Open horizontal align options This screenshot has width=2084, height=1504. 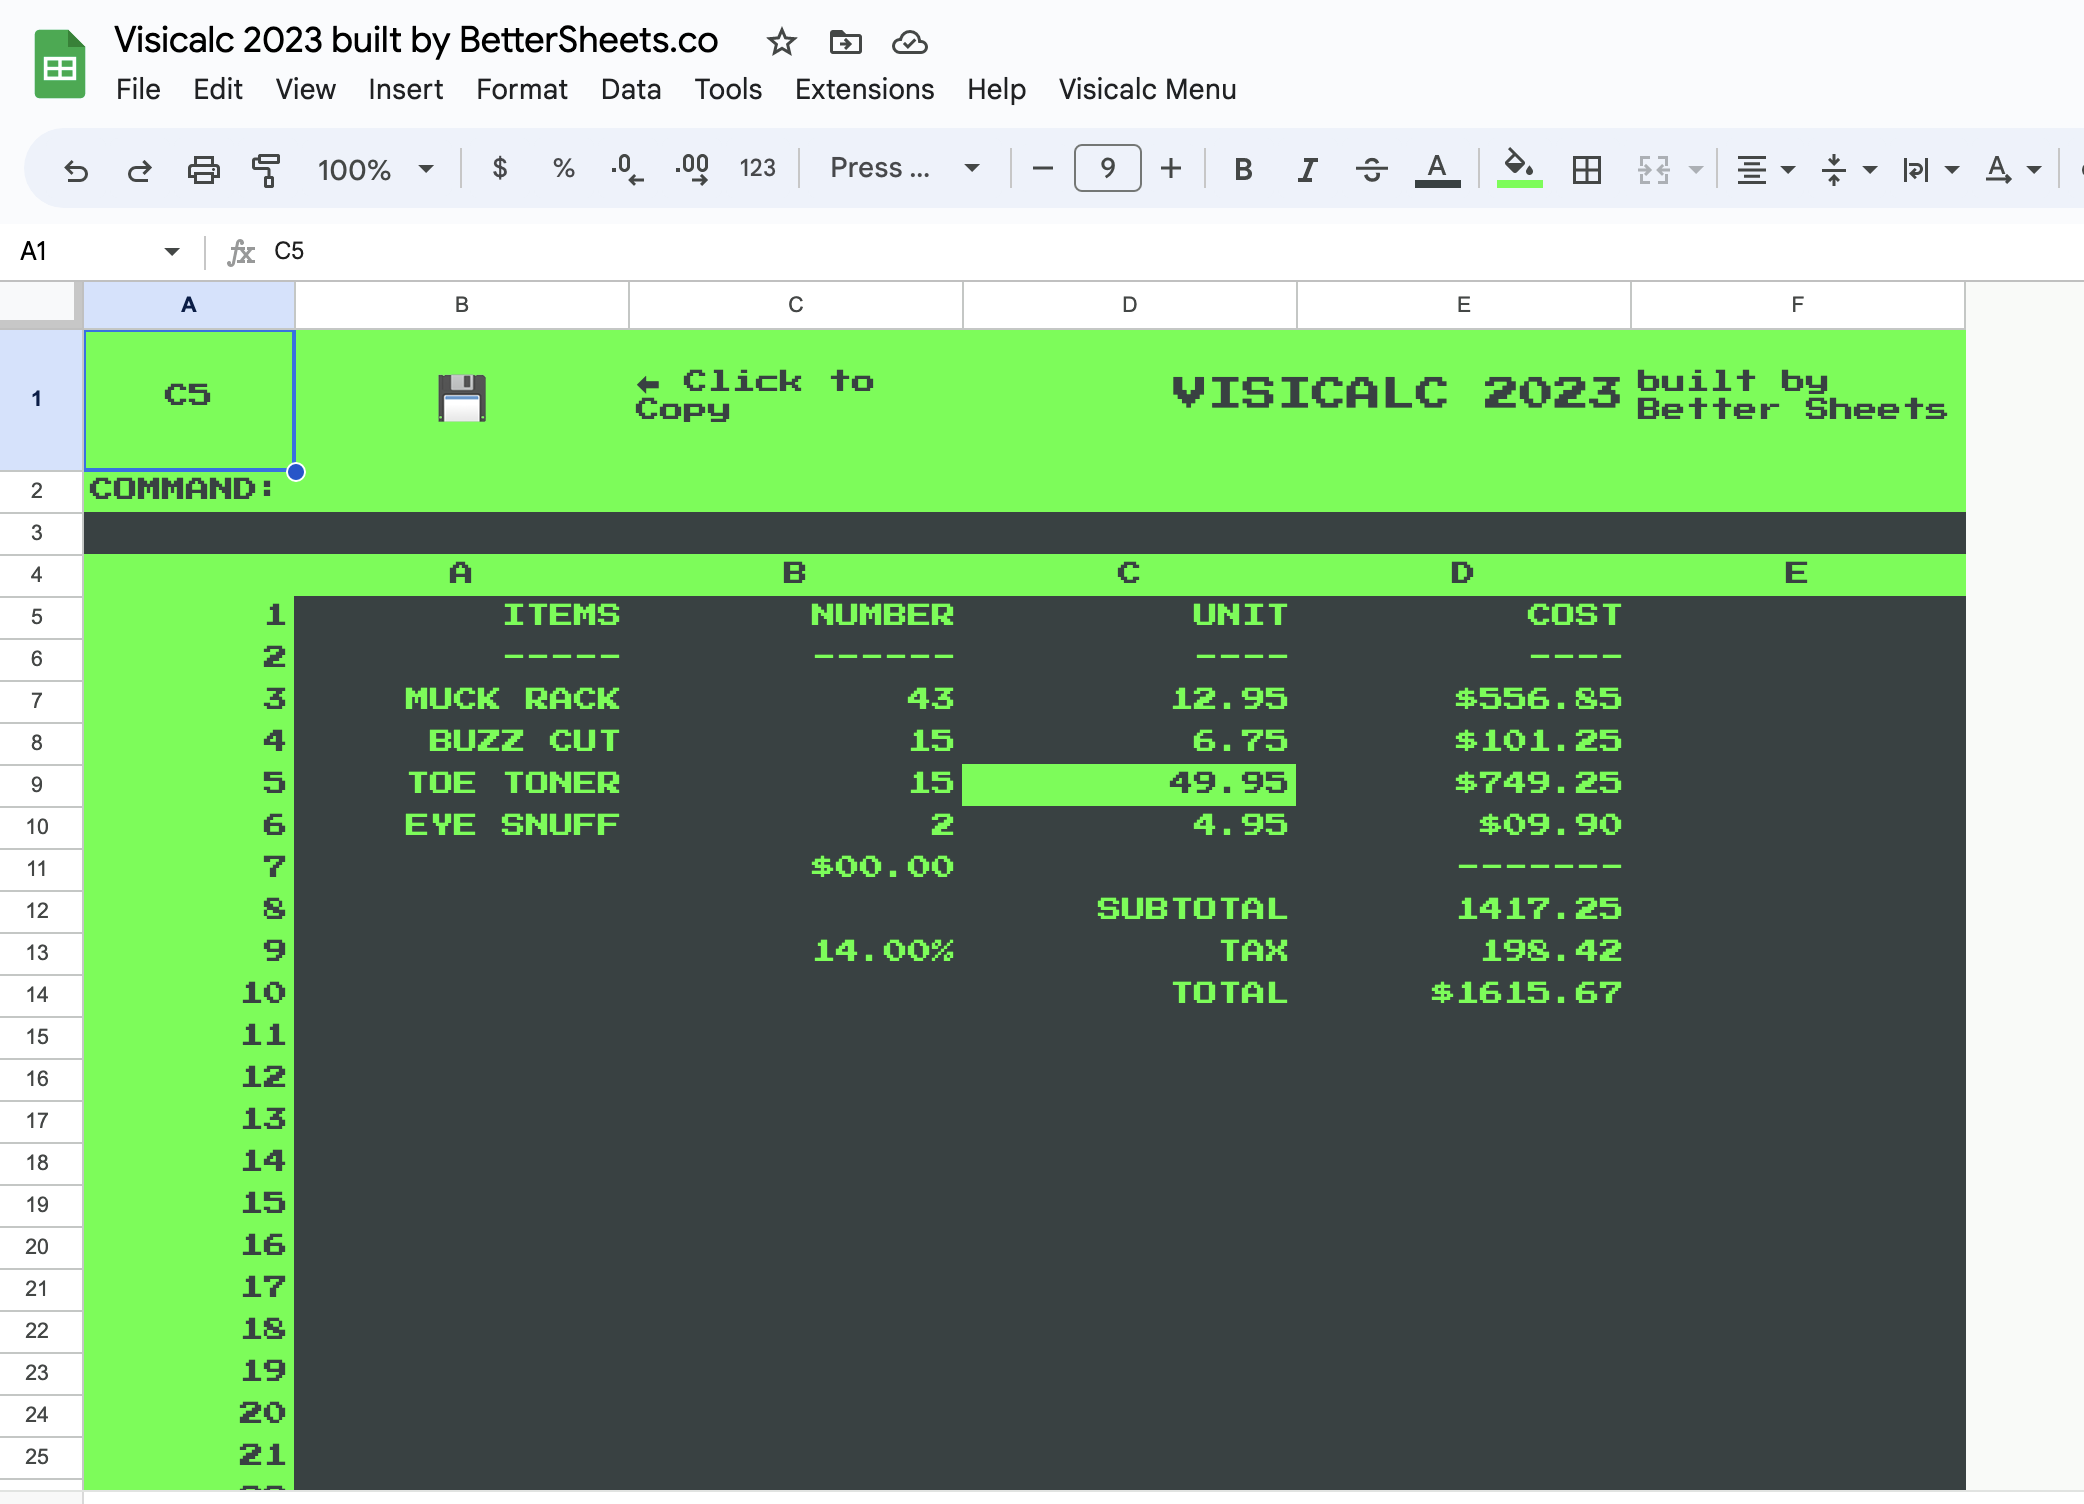[1765, 169]
